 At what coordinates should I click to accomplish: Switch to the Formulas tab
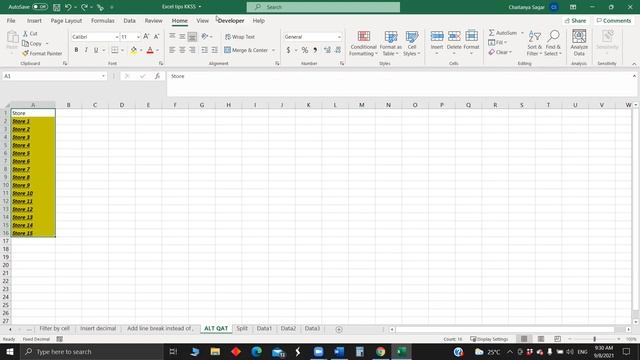pyautogui.click(x=102, y=21)
